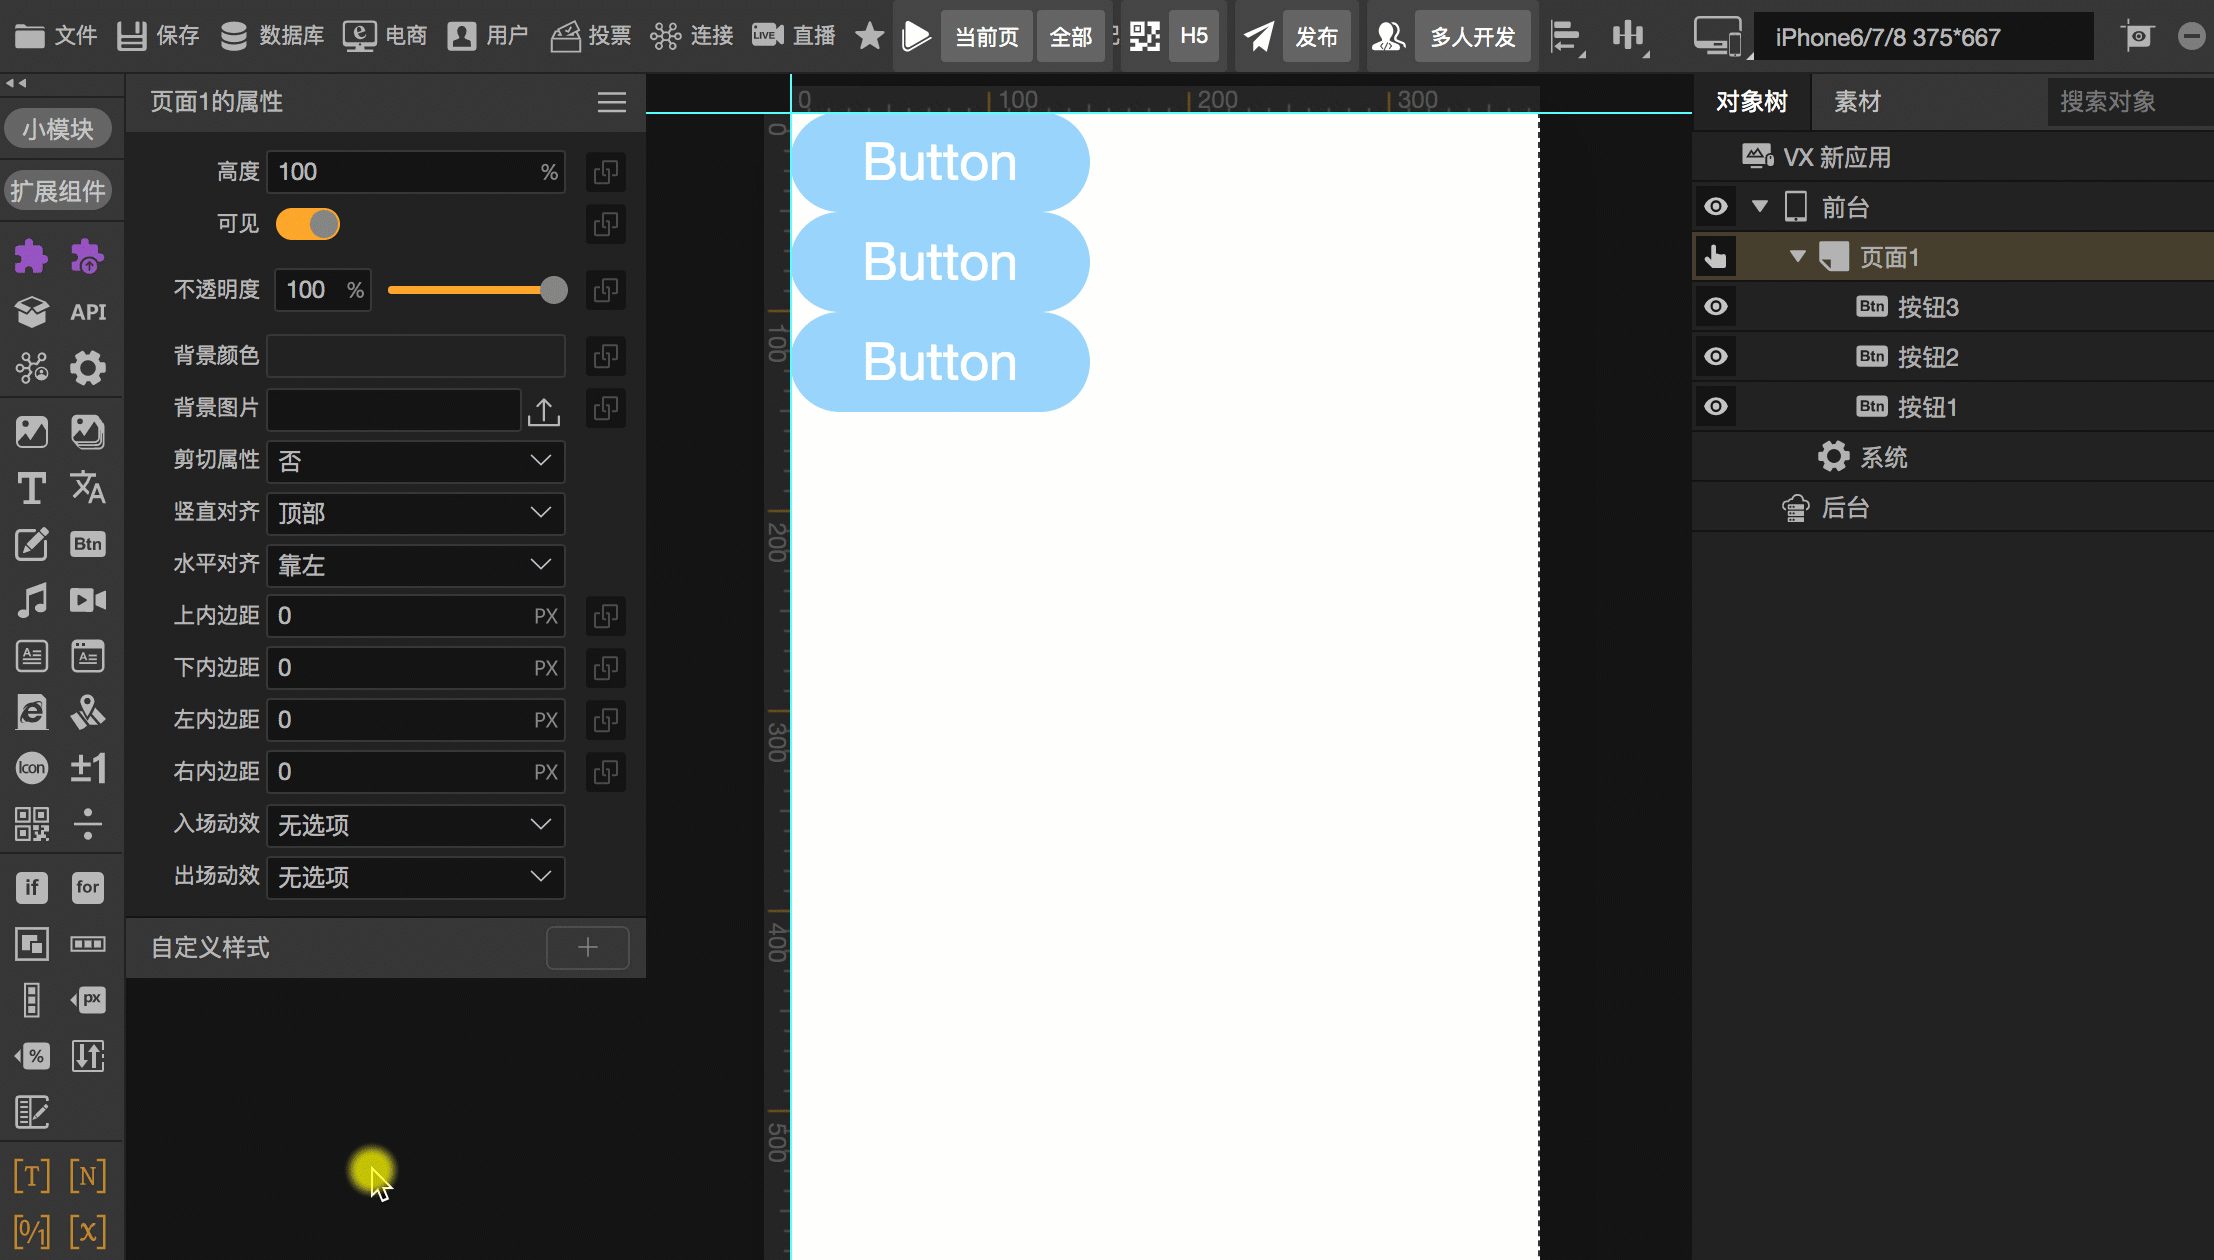Click the play preview icon in toolbar
This screenshot has width=2214, height=1260.
pos(915,37)
